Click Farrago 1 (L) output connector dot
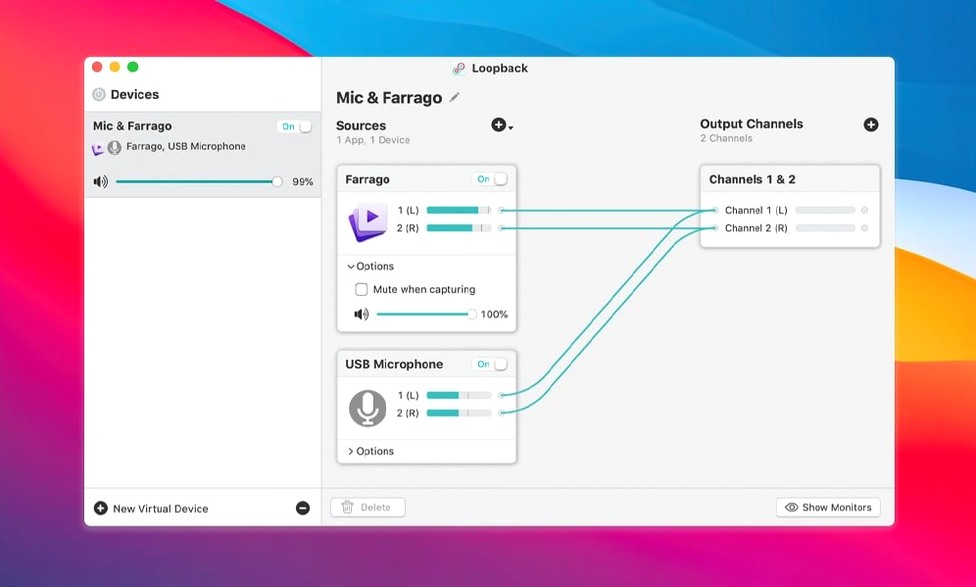Image resolution: width=976 pixels, height=587 pixels. click(x=502, y=210)
